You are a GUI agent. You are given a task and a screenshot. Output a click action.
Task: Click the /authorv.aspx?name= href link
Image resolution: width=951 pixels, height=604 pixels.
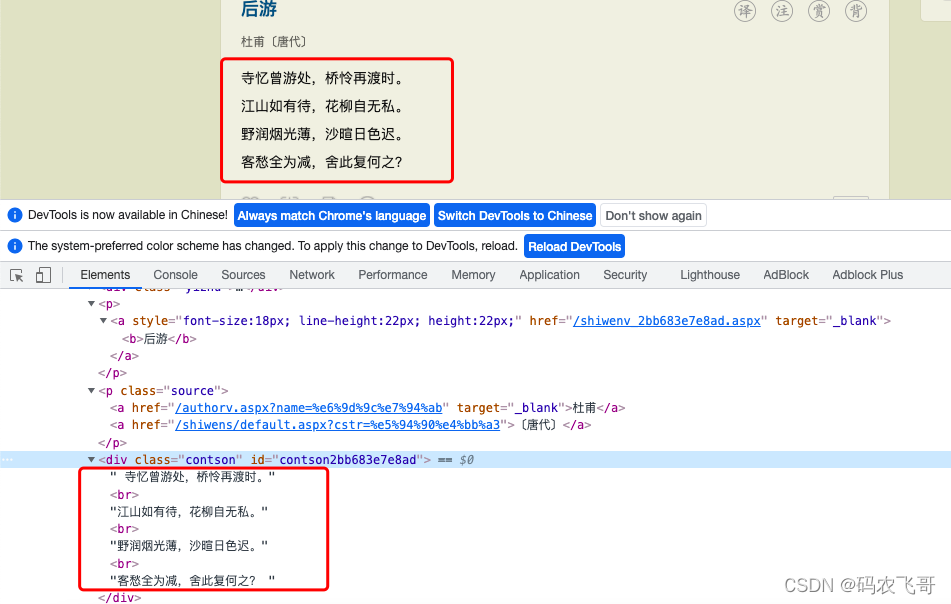(309, 408)
